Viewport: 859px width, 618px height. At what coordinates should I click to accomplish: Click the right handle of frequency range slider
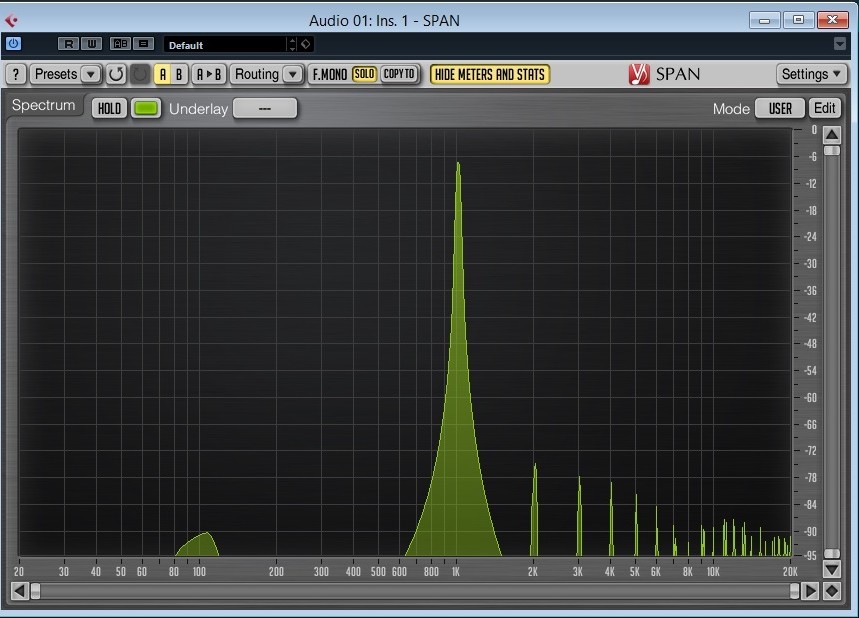coord(794,591)
